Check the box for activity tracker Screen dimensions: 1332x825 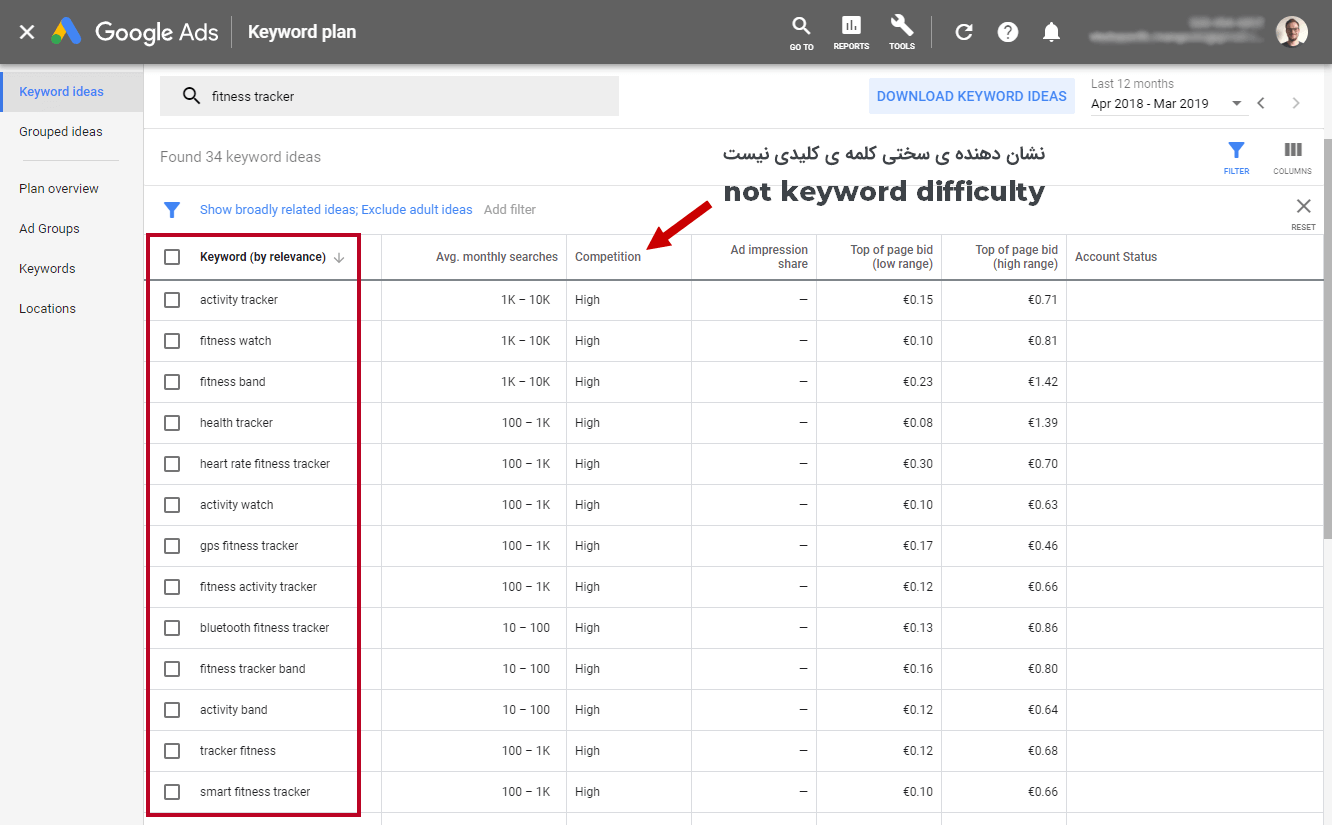[172, 300]
